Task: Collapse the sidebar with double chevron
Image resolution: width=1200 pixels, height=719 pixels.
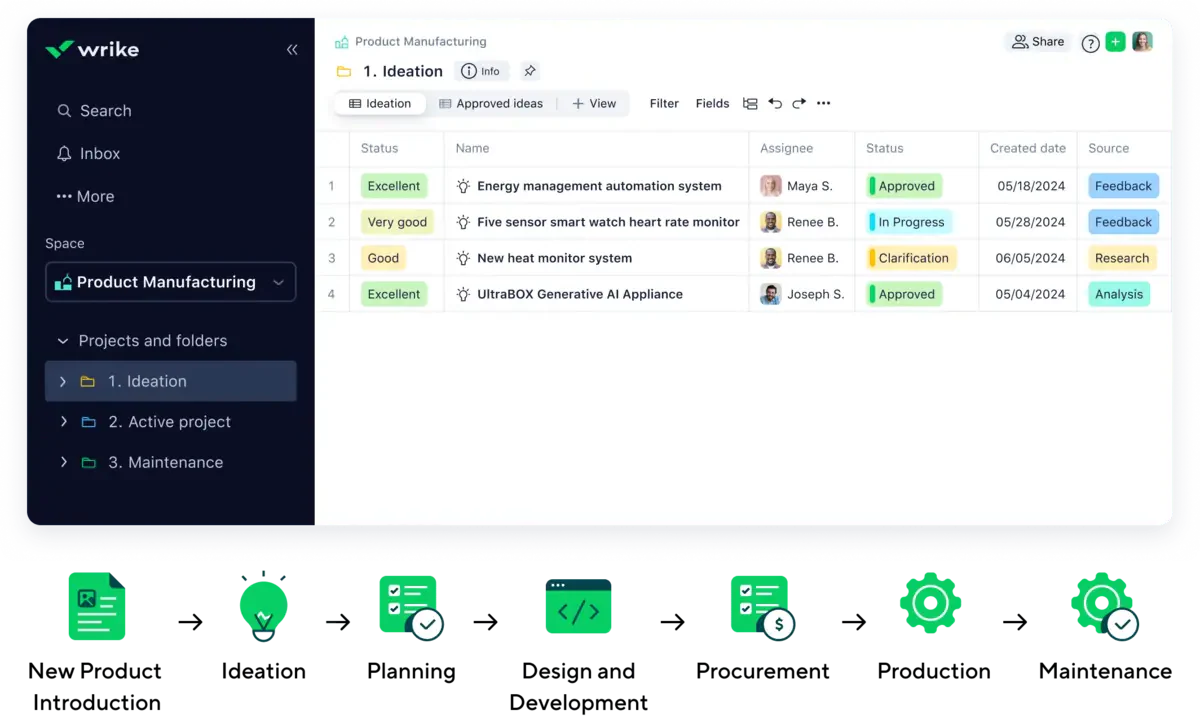Action: 292,49
